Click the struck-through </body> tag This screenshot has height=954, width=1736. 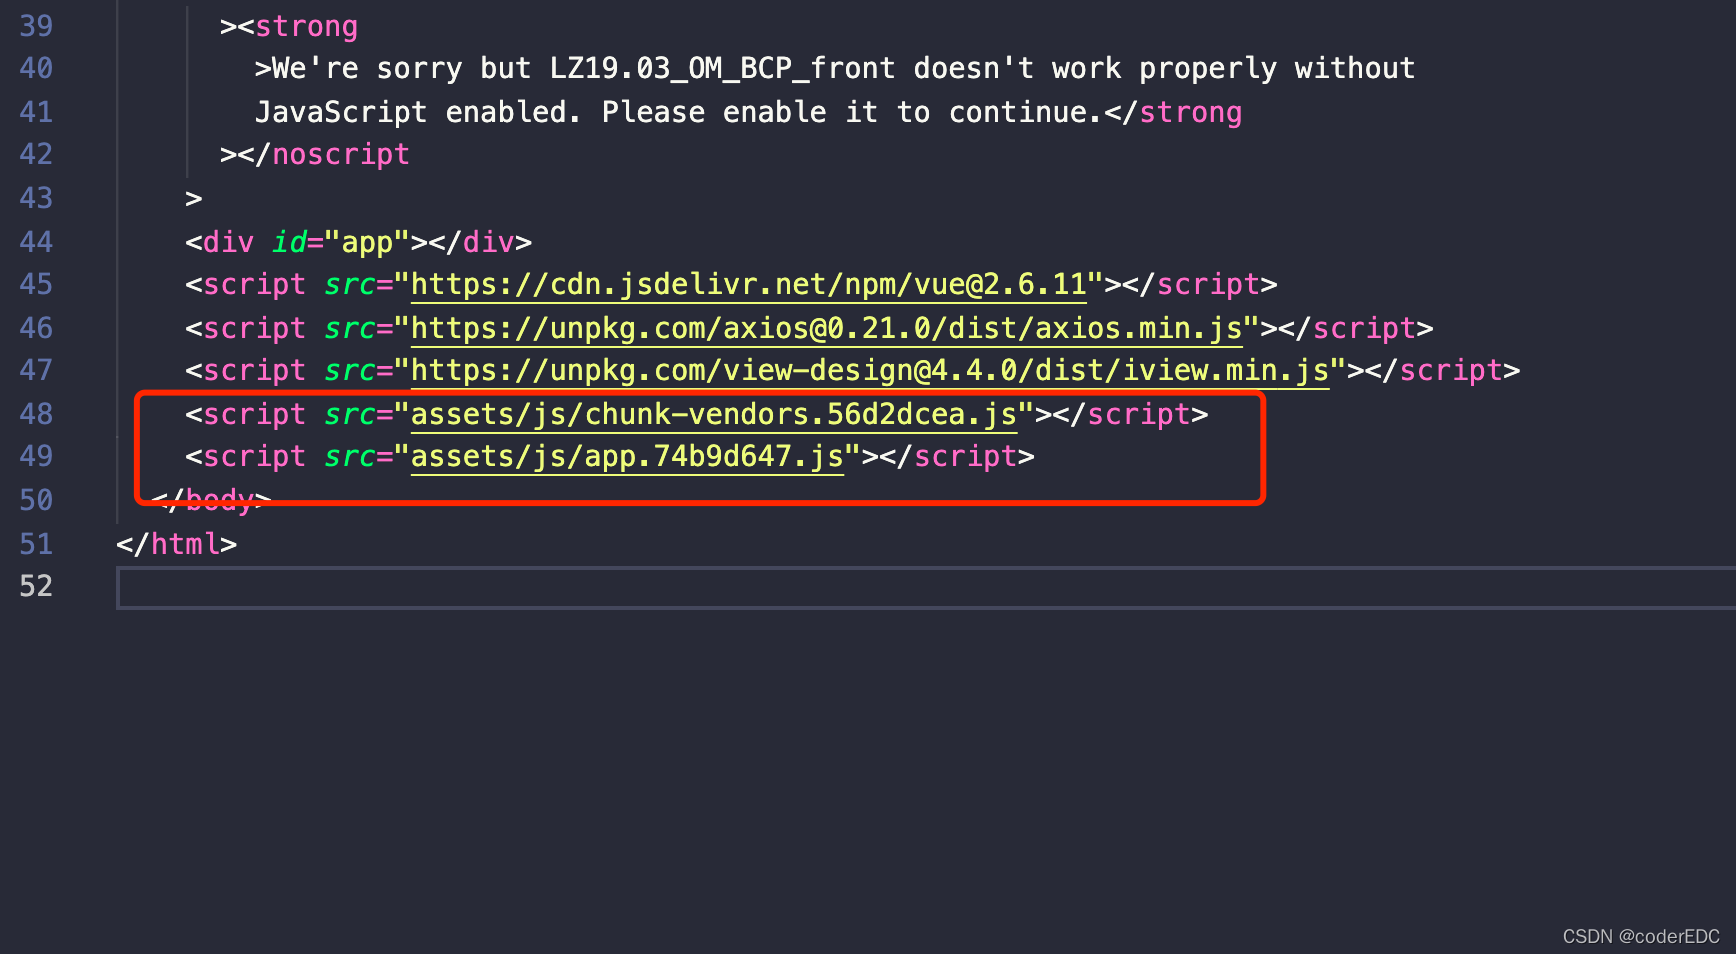coord(215,499)
